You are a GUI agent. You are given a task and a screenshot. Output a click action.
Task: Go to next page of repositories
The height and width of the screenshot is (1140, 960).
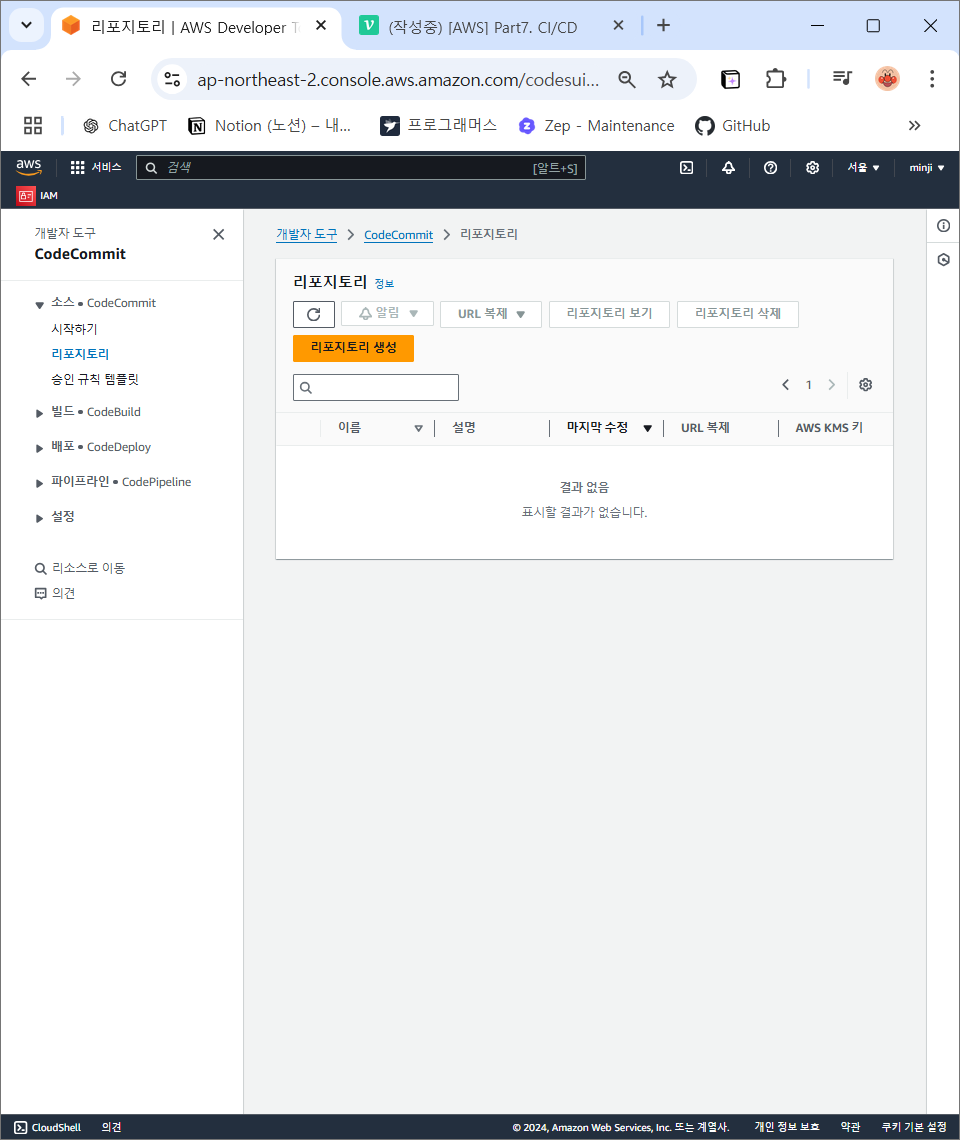click(831, 385)
